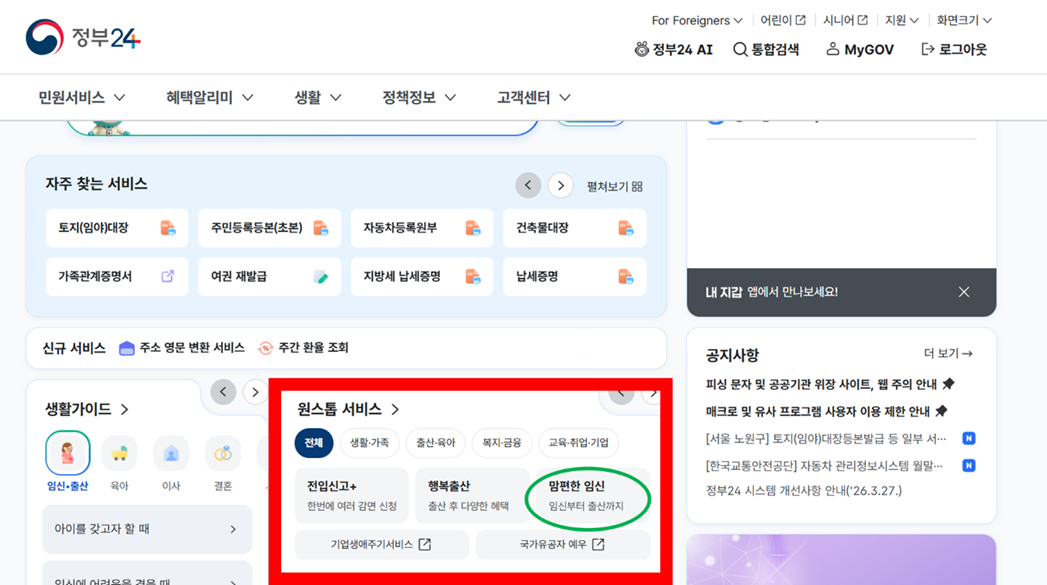Click the purple banner thumbnail below 공지사항
Image resolution: width=1047 pixels, height=585 pixels.
[x=841, y=560]
